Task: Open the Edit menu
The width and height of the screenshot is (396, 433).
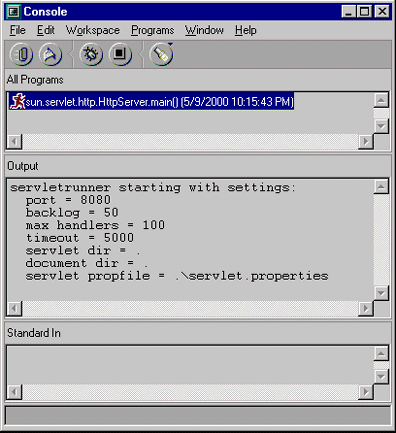Action: tap(46, 30)
